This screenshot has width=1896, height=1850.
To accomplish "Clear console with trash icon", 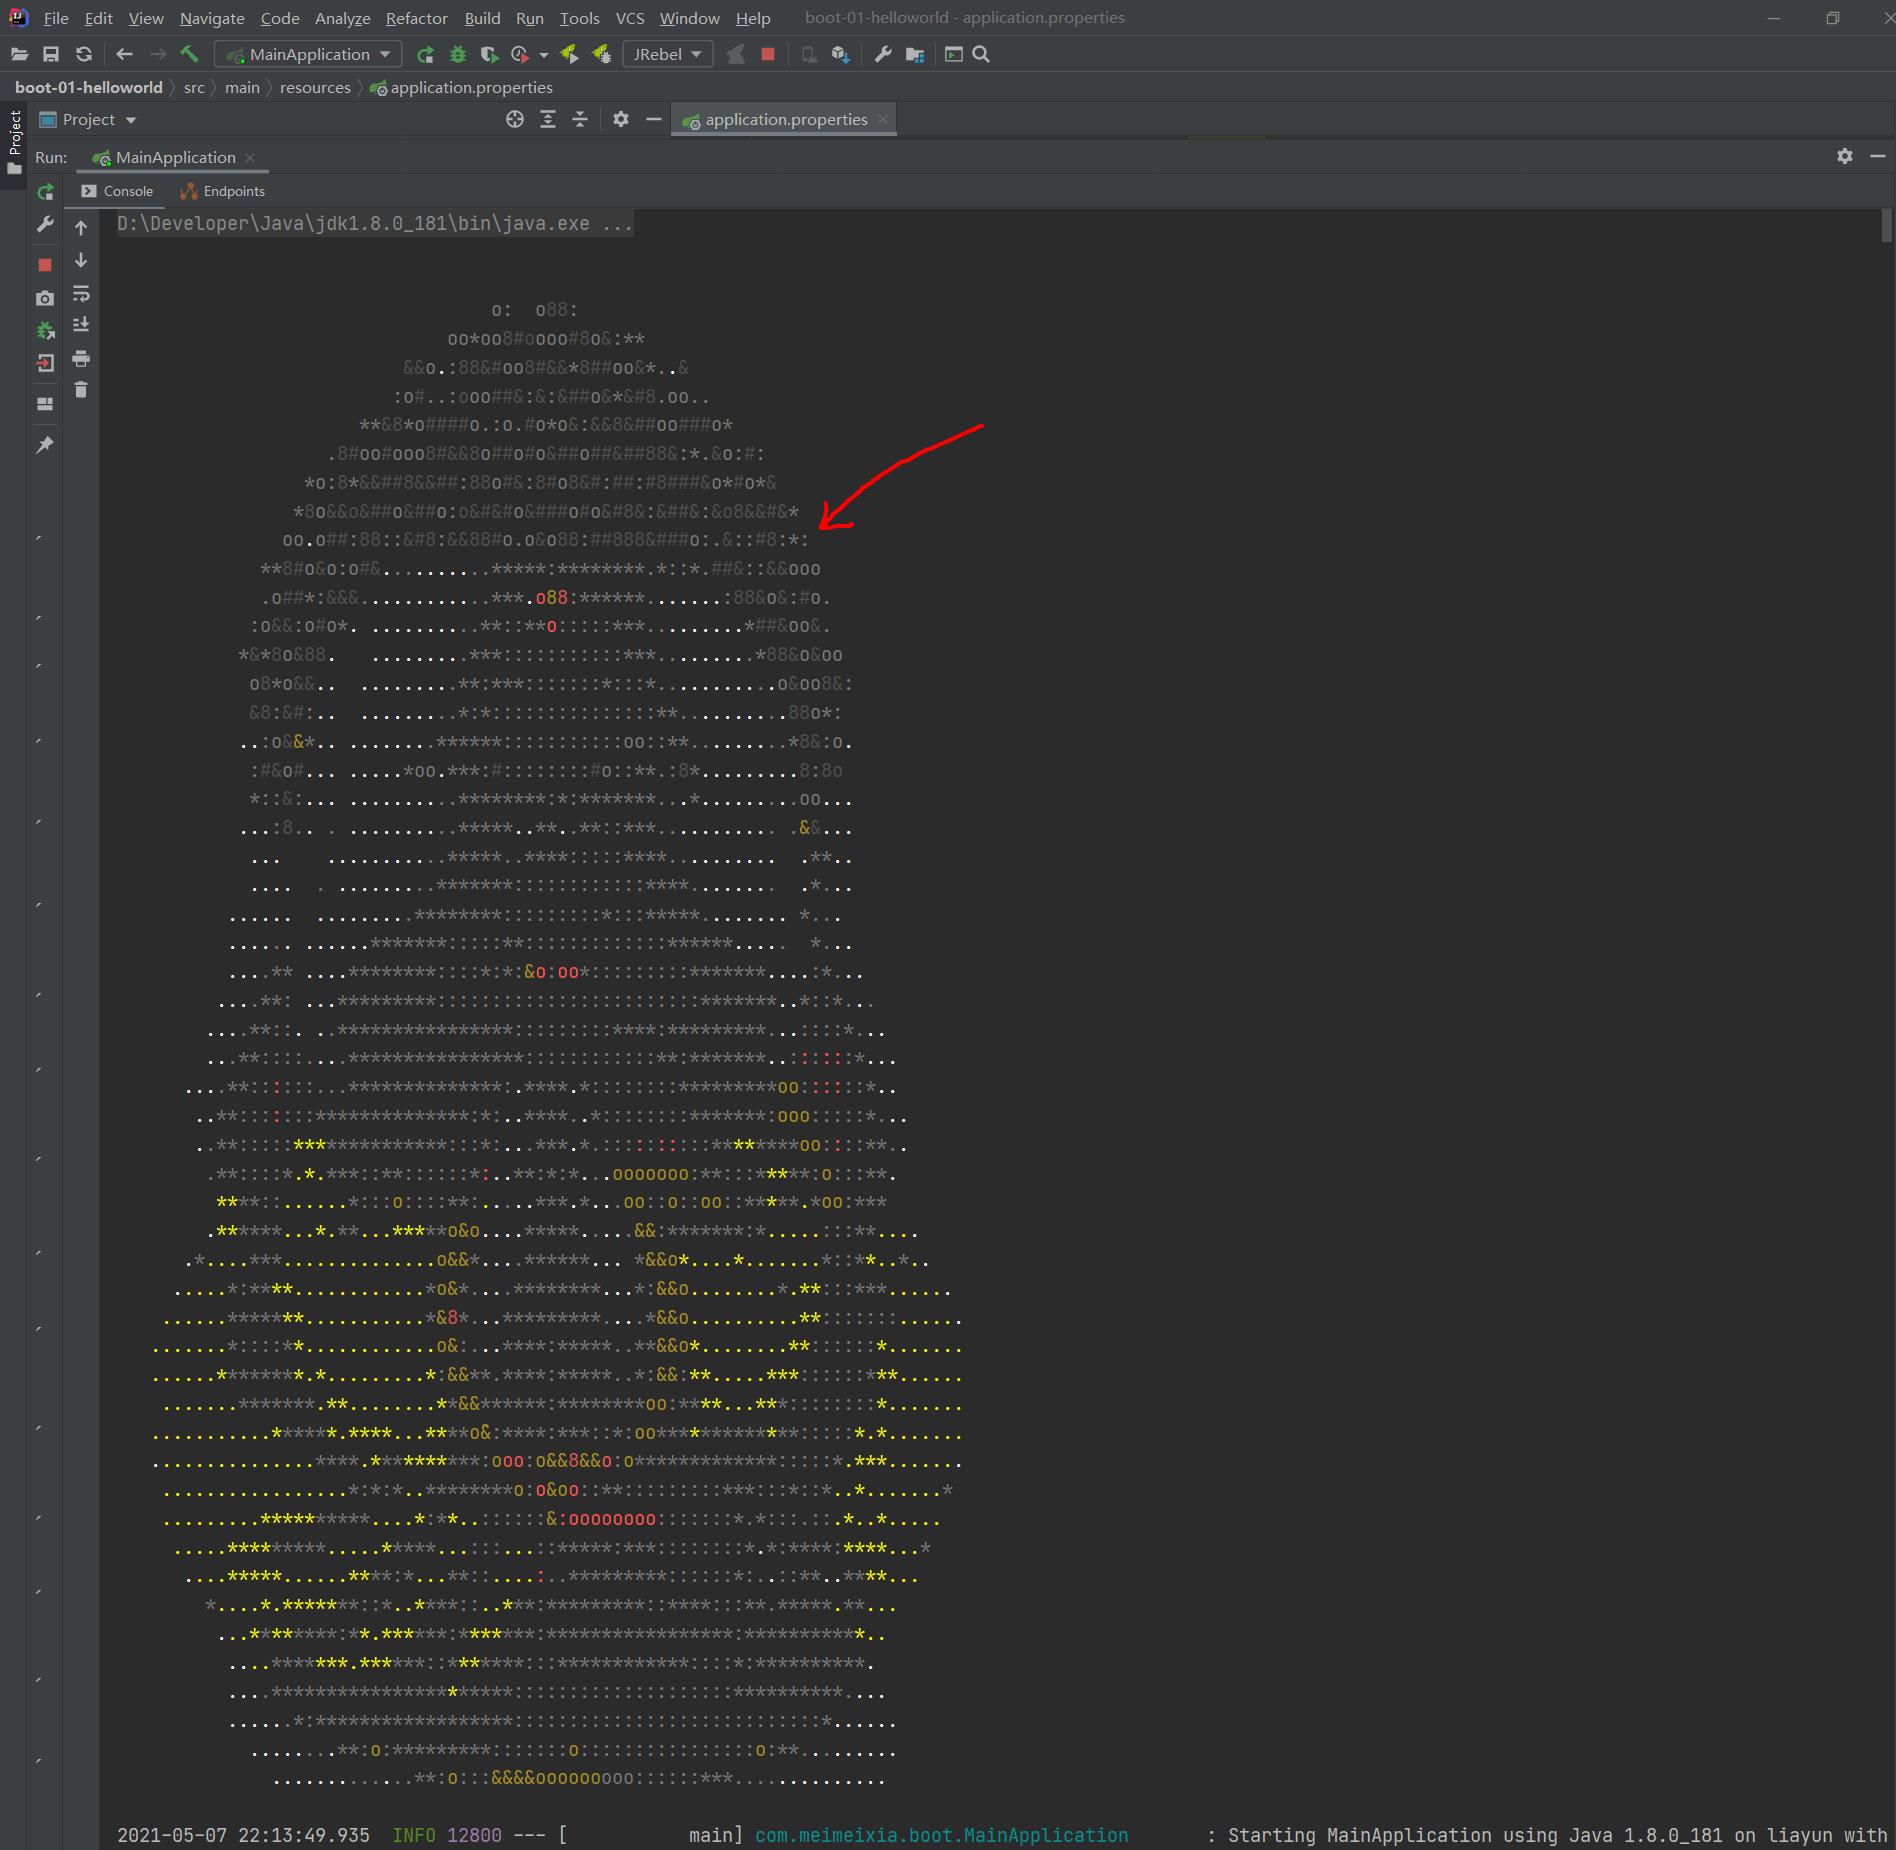I will 81,390.
